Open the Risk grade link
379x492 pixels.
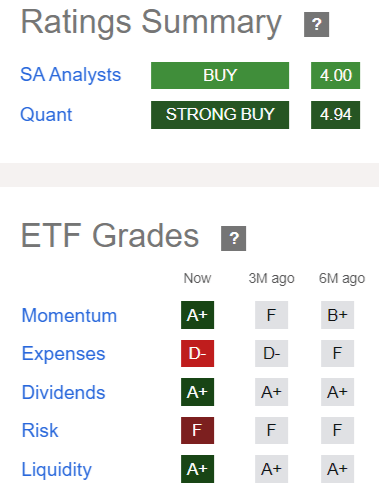click(40, 430)
